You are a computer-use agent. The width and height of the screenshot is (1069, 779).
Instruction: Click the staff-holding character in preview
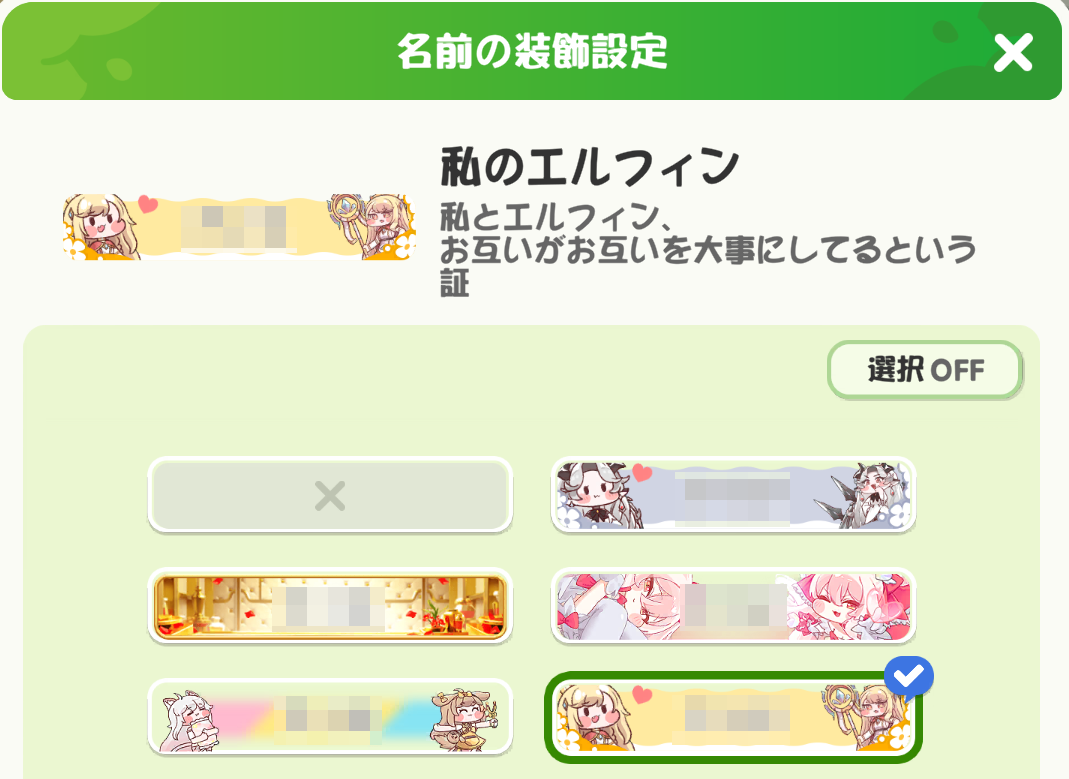(x=375, y=226)
